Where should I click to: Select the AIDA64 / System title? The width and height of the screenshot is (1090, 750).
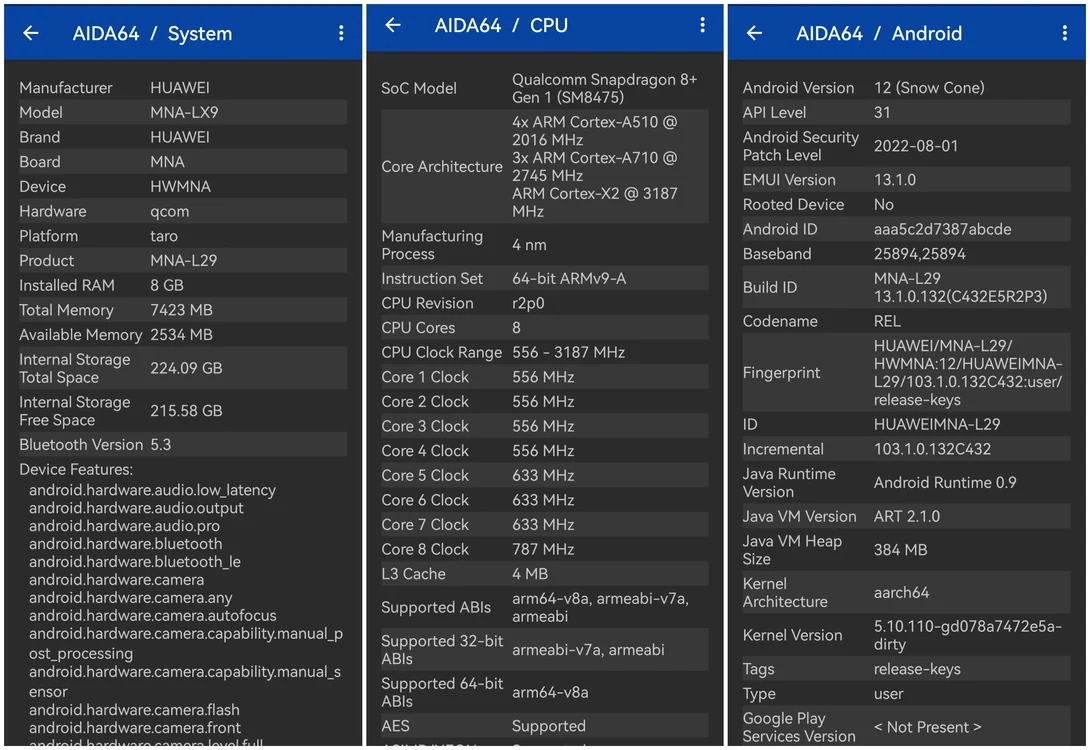click(x=152, y=33)
